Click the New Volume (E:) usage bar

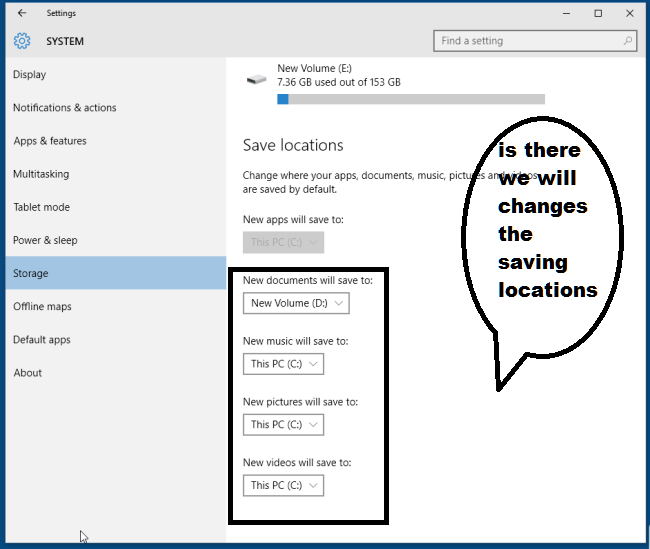(x=411, y=99)
